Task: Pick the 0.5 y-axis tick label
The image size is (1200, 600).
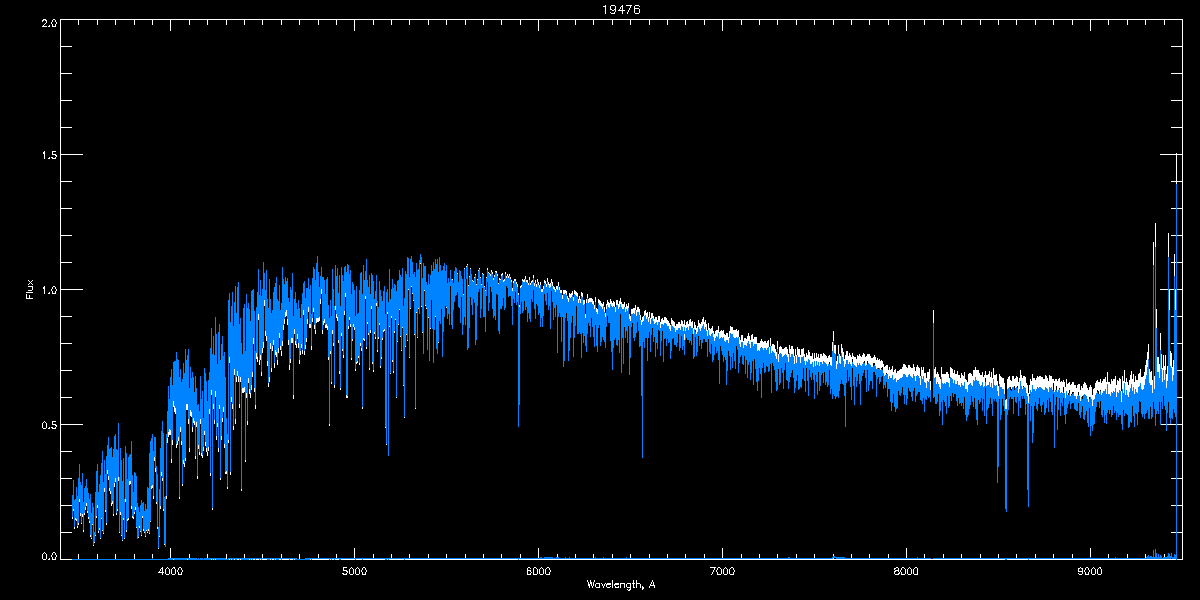Action: pos(47,424)
